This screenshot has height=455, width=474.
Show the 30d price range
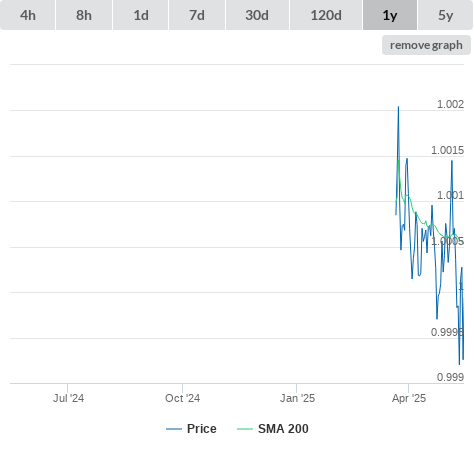tap(257, 15)
